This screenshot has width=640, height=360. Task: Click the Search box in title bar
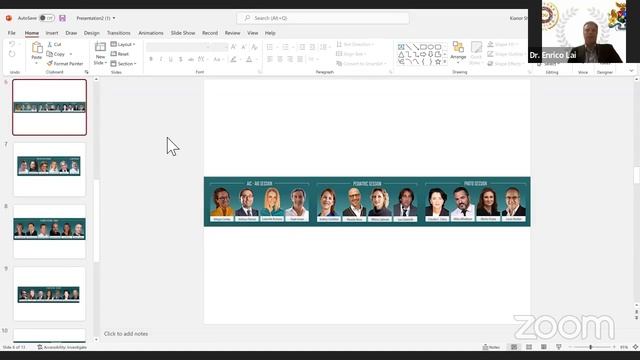[x=323, y=18]
